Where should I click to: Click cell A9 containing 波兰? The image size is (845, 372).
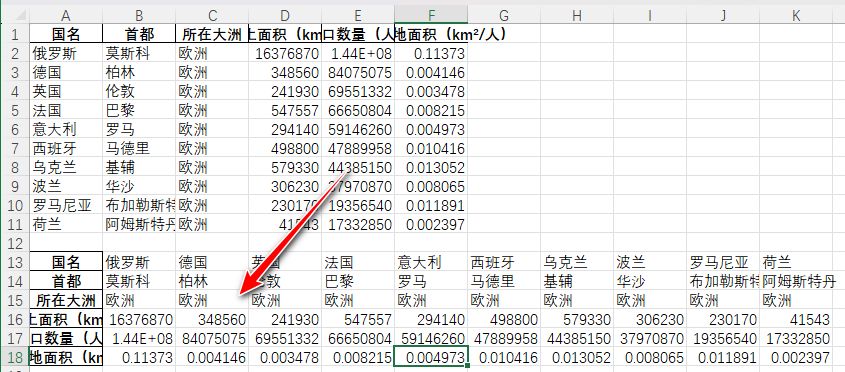[x=66, y=186]
